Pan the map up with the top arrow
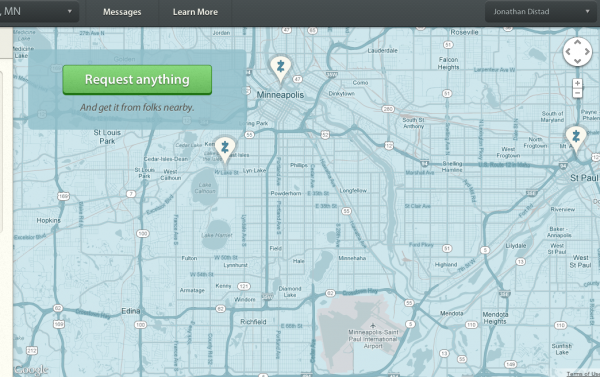The width and height of the screenshot is (600, 377). coord(577,42)
